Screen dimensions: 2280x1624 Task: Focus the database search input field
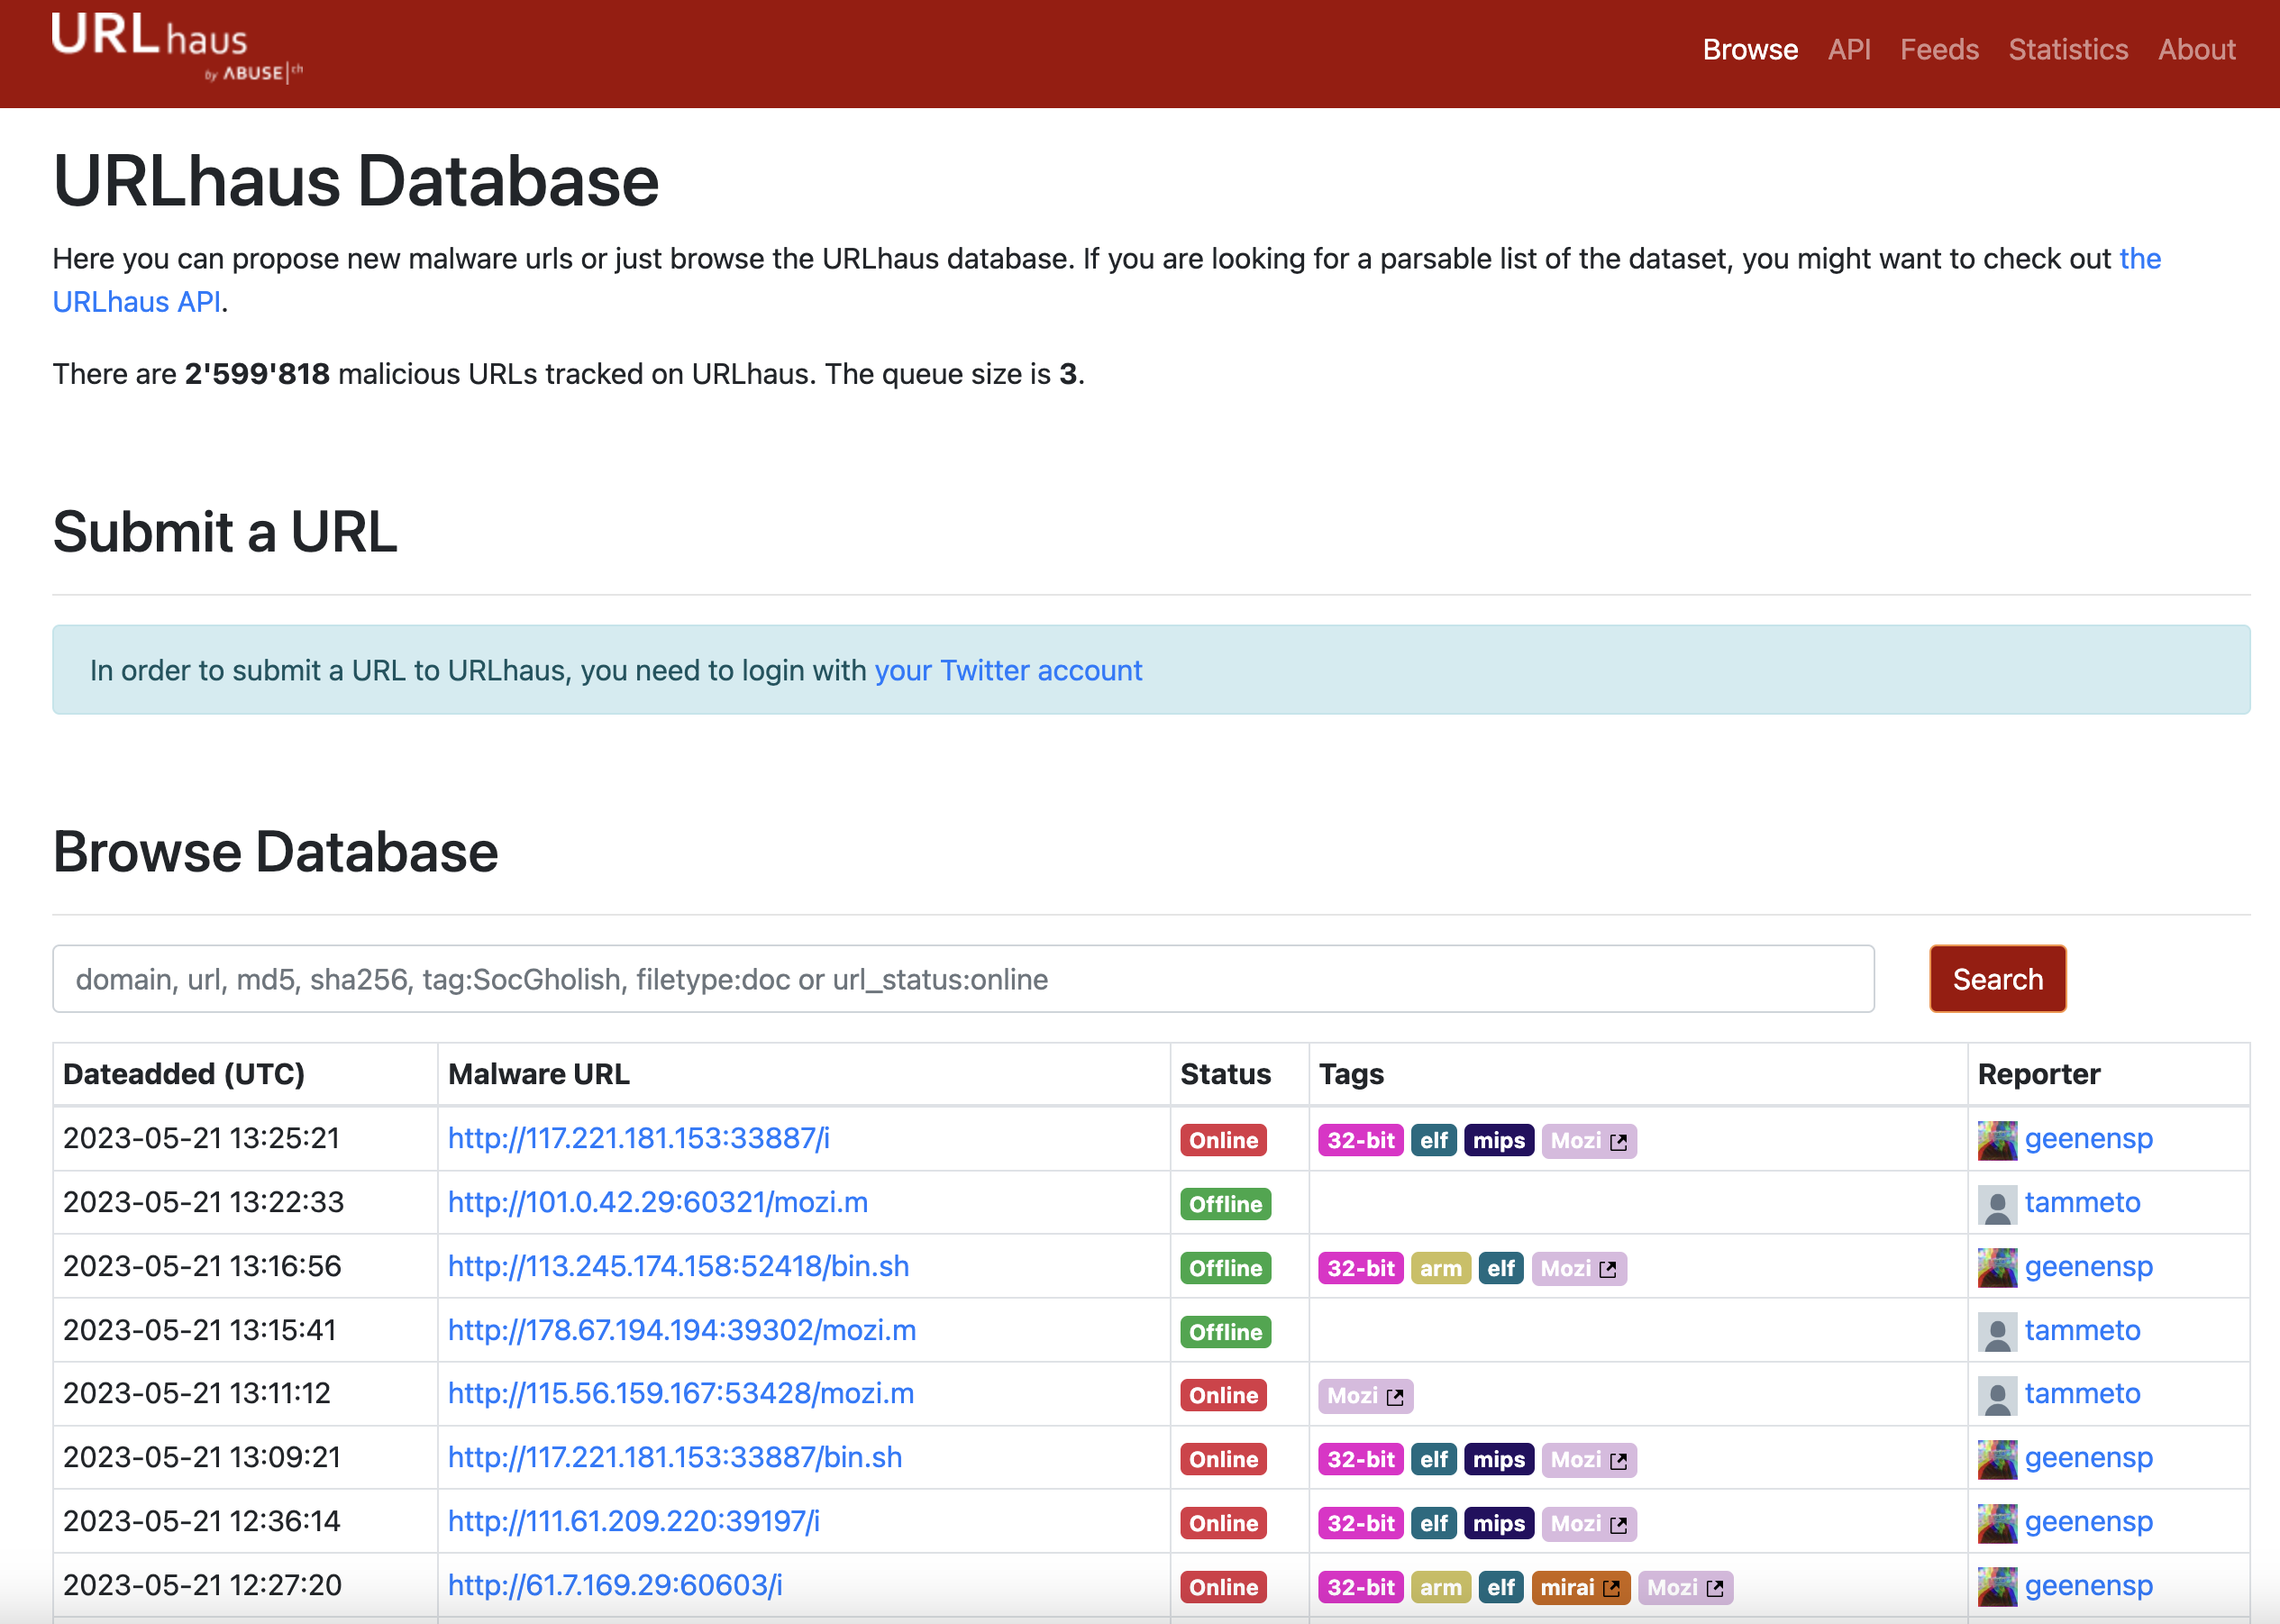click(963, 979)
